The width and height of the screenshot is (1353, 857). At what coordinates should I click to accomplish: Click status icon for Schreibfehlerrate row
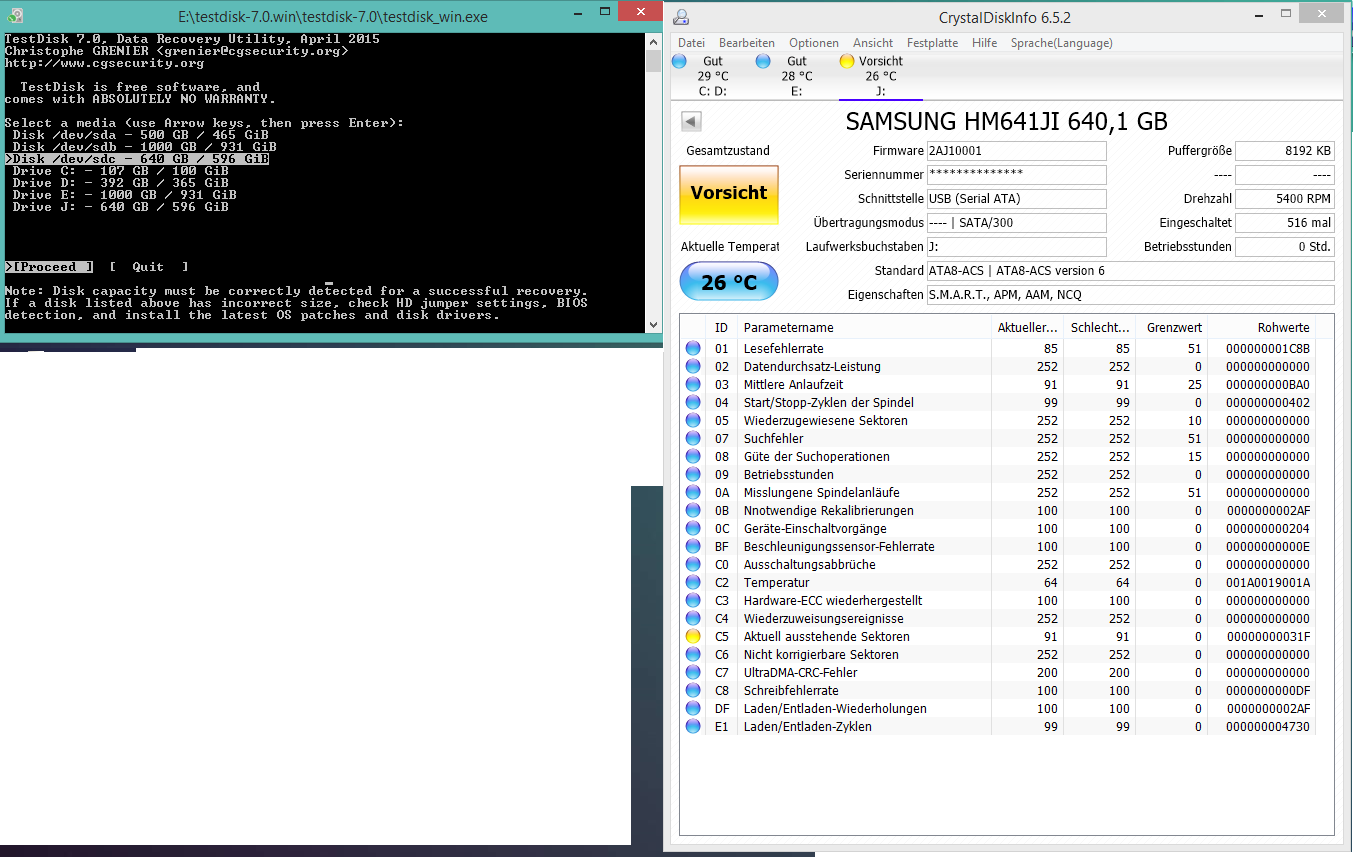click(x=693, y=690)
